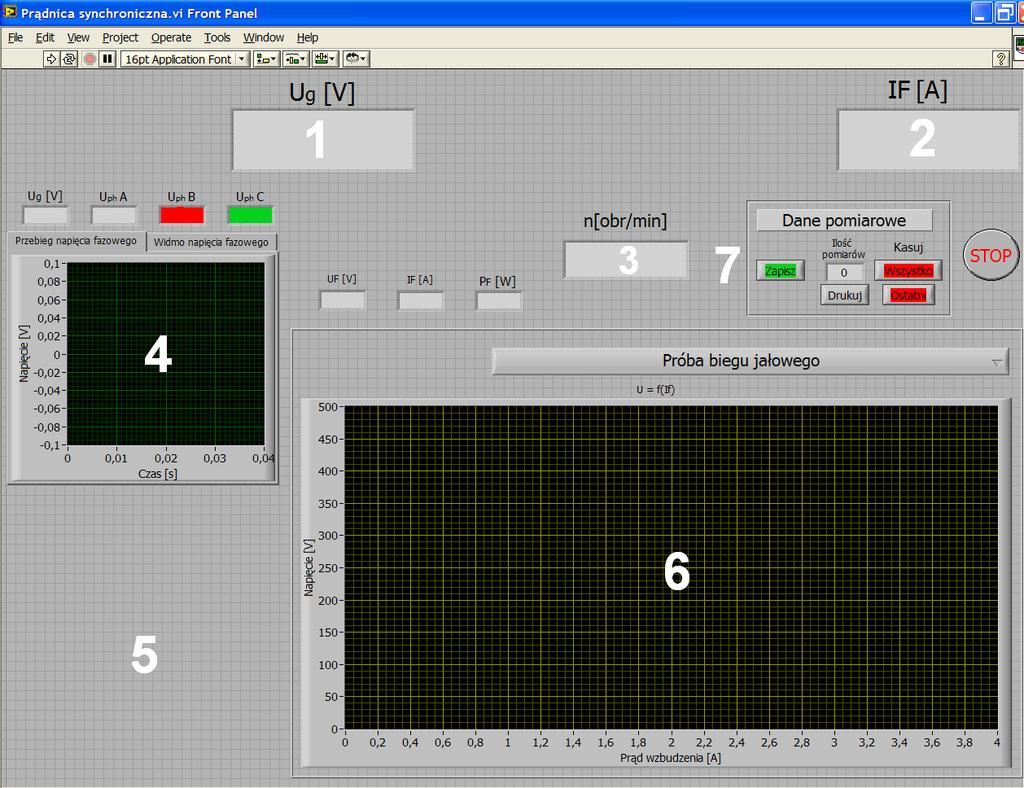This screenshot has height=788, width=1024.
Task: Click the Run Continuously button
Action: pos(69,59)
